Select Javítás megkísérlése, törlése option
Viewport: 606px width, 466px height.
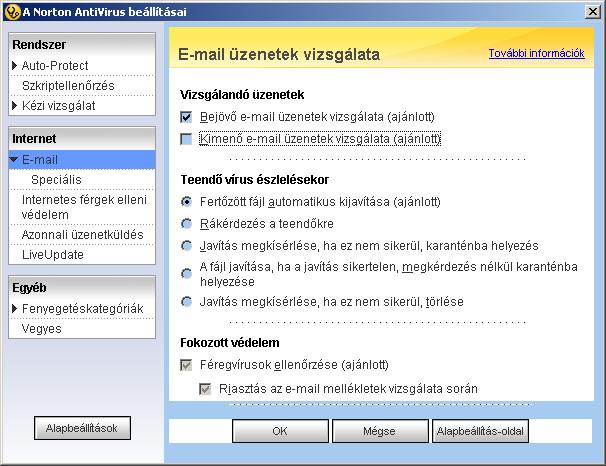pyautogui.click(x=187, y=301)
